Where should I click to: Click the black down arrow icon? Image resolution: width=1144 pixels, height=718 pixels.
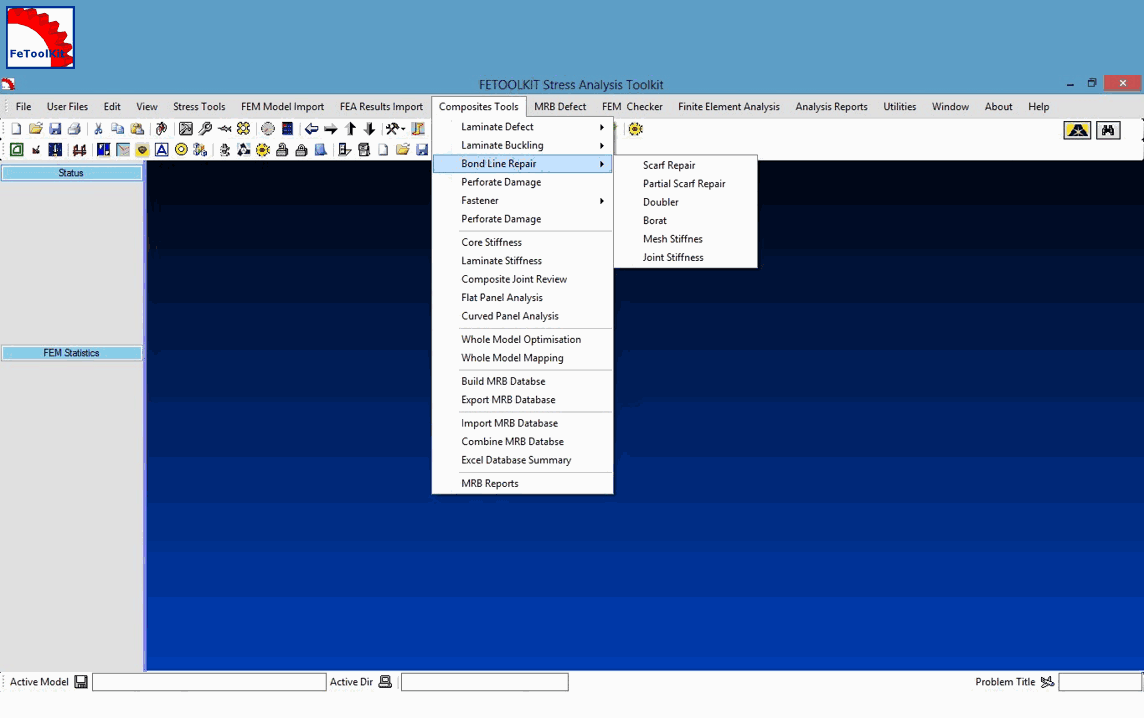pos(370,129)
